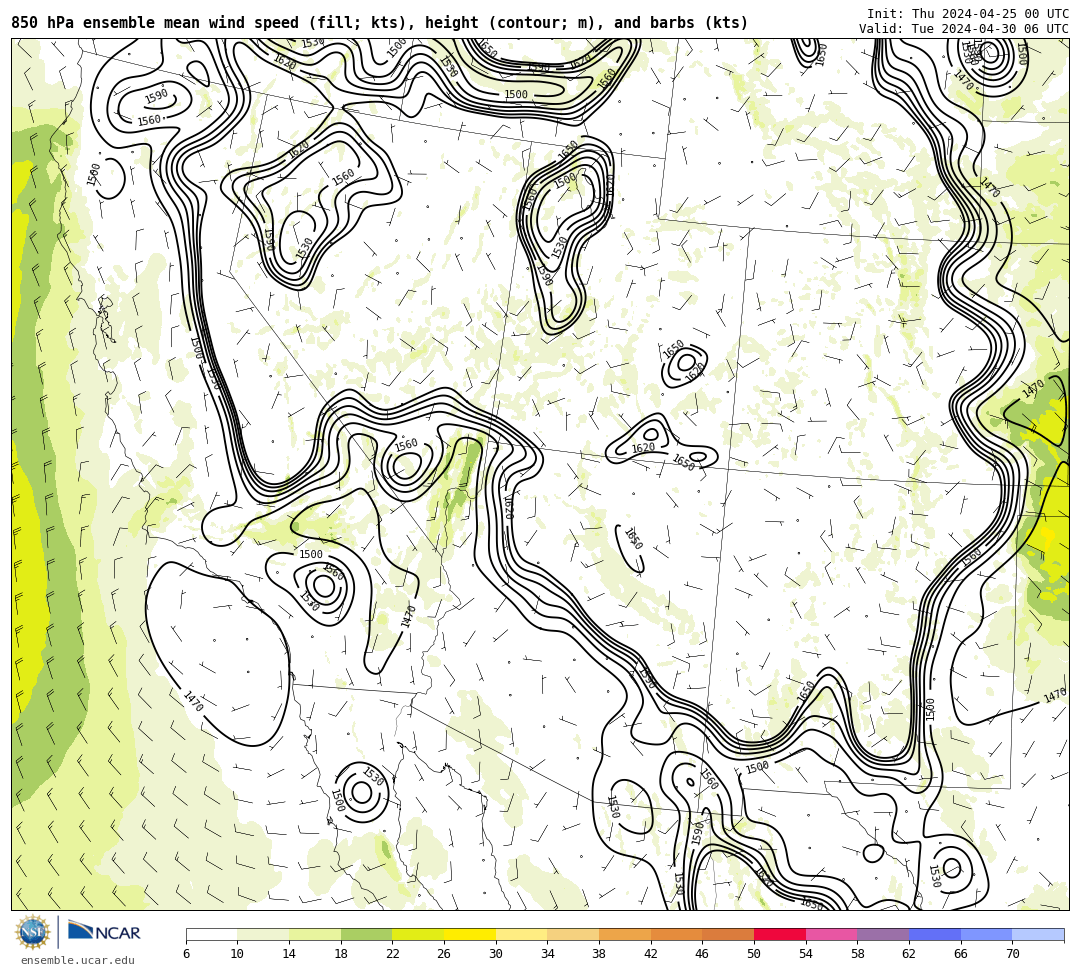Pick the blue 62–66 kts swatch
The width and height of the screenshot is (1080, 973).
click(x=935, y=934)
